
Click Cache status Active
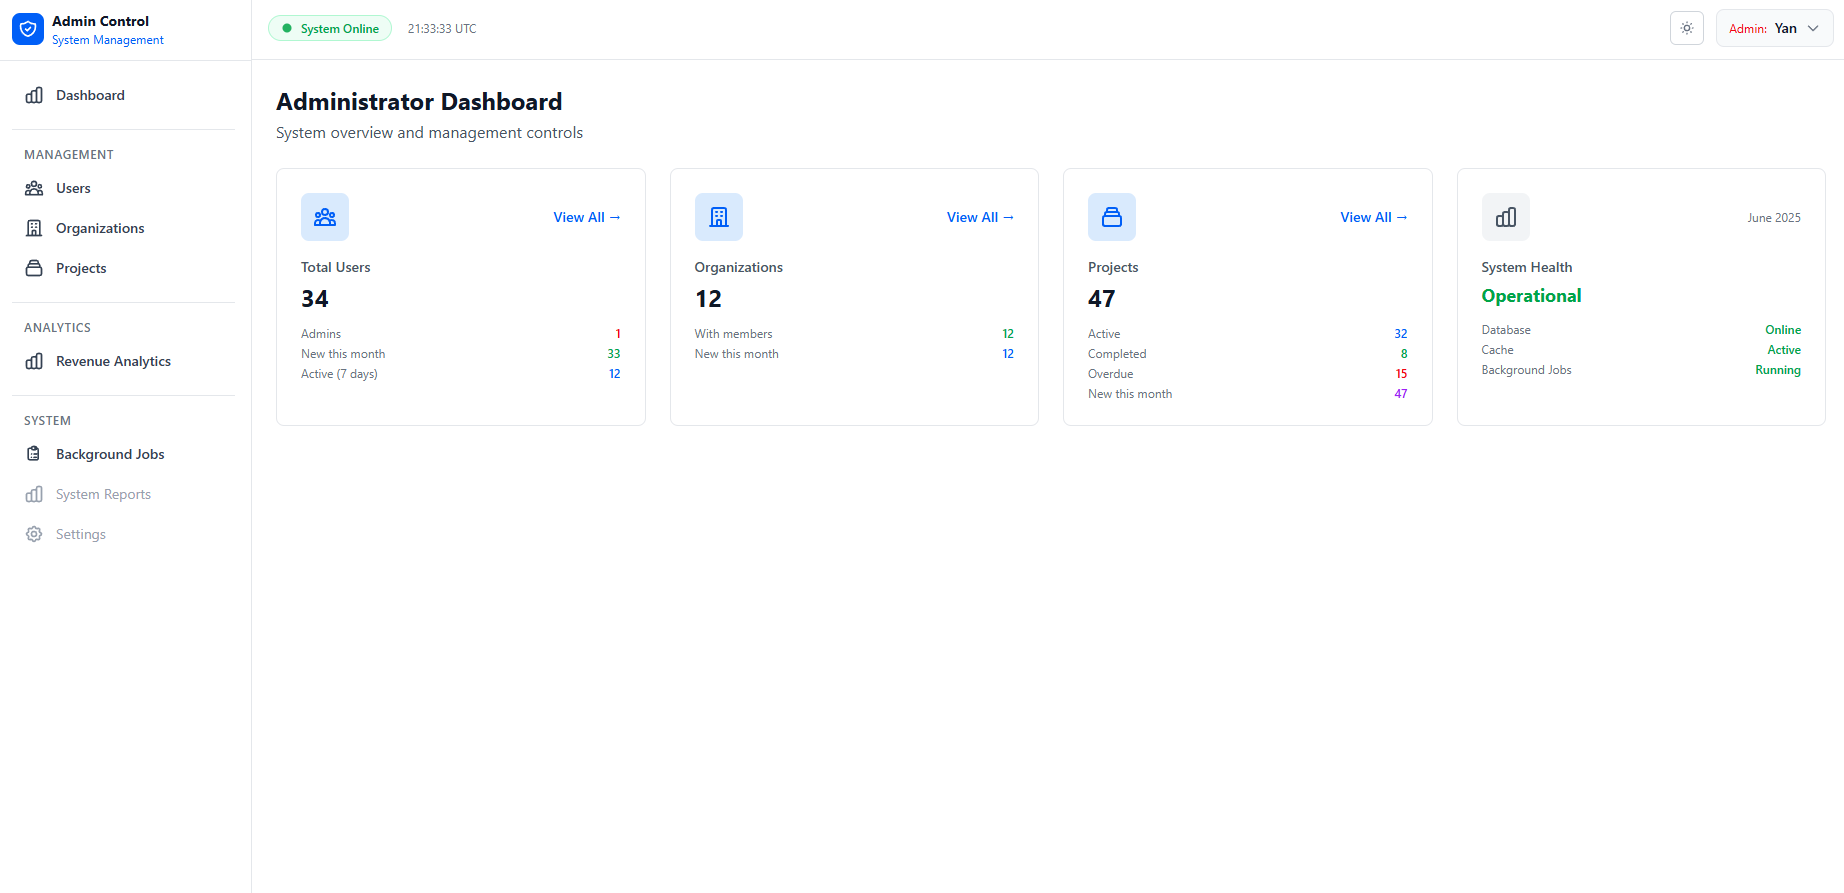tap(1784, 350)
